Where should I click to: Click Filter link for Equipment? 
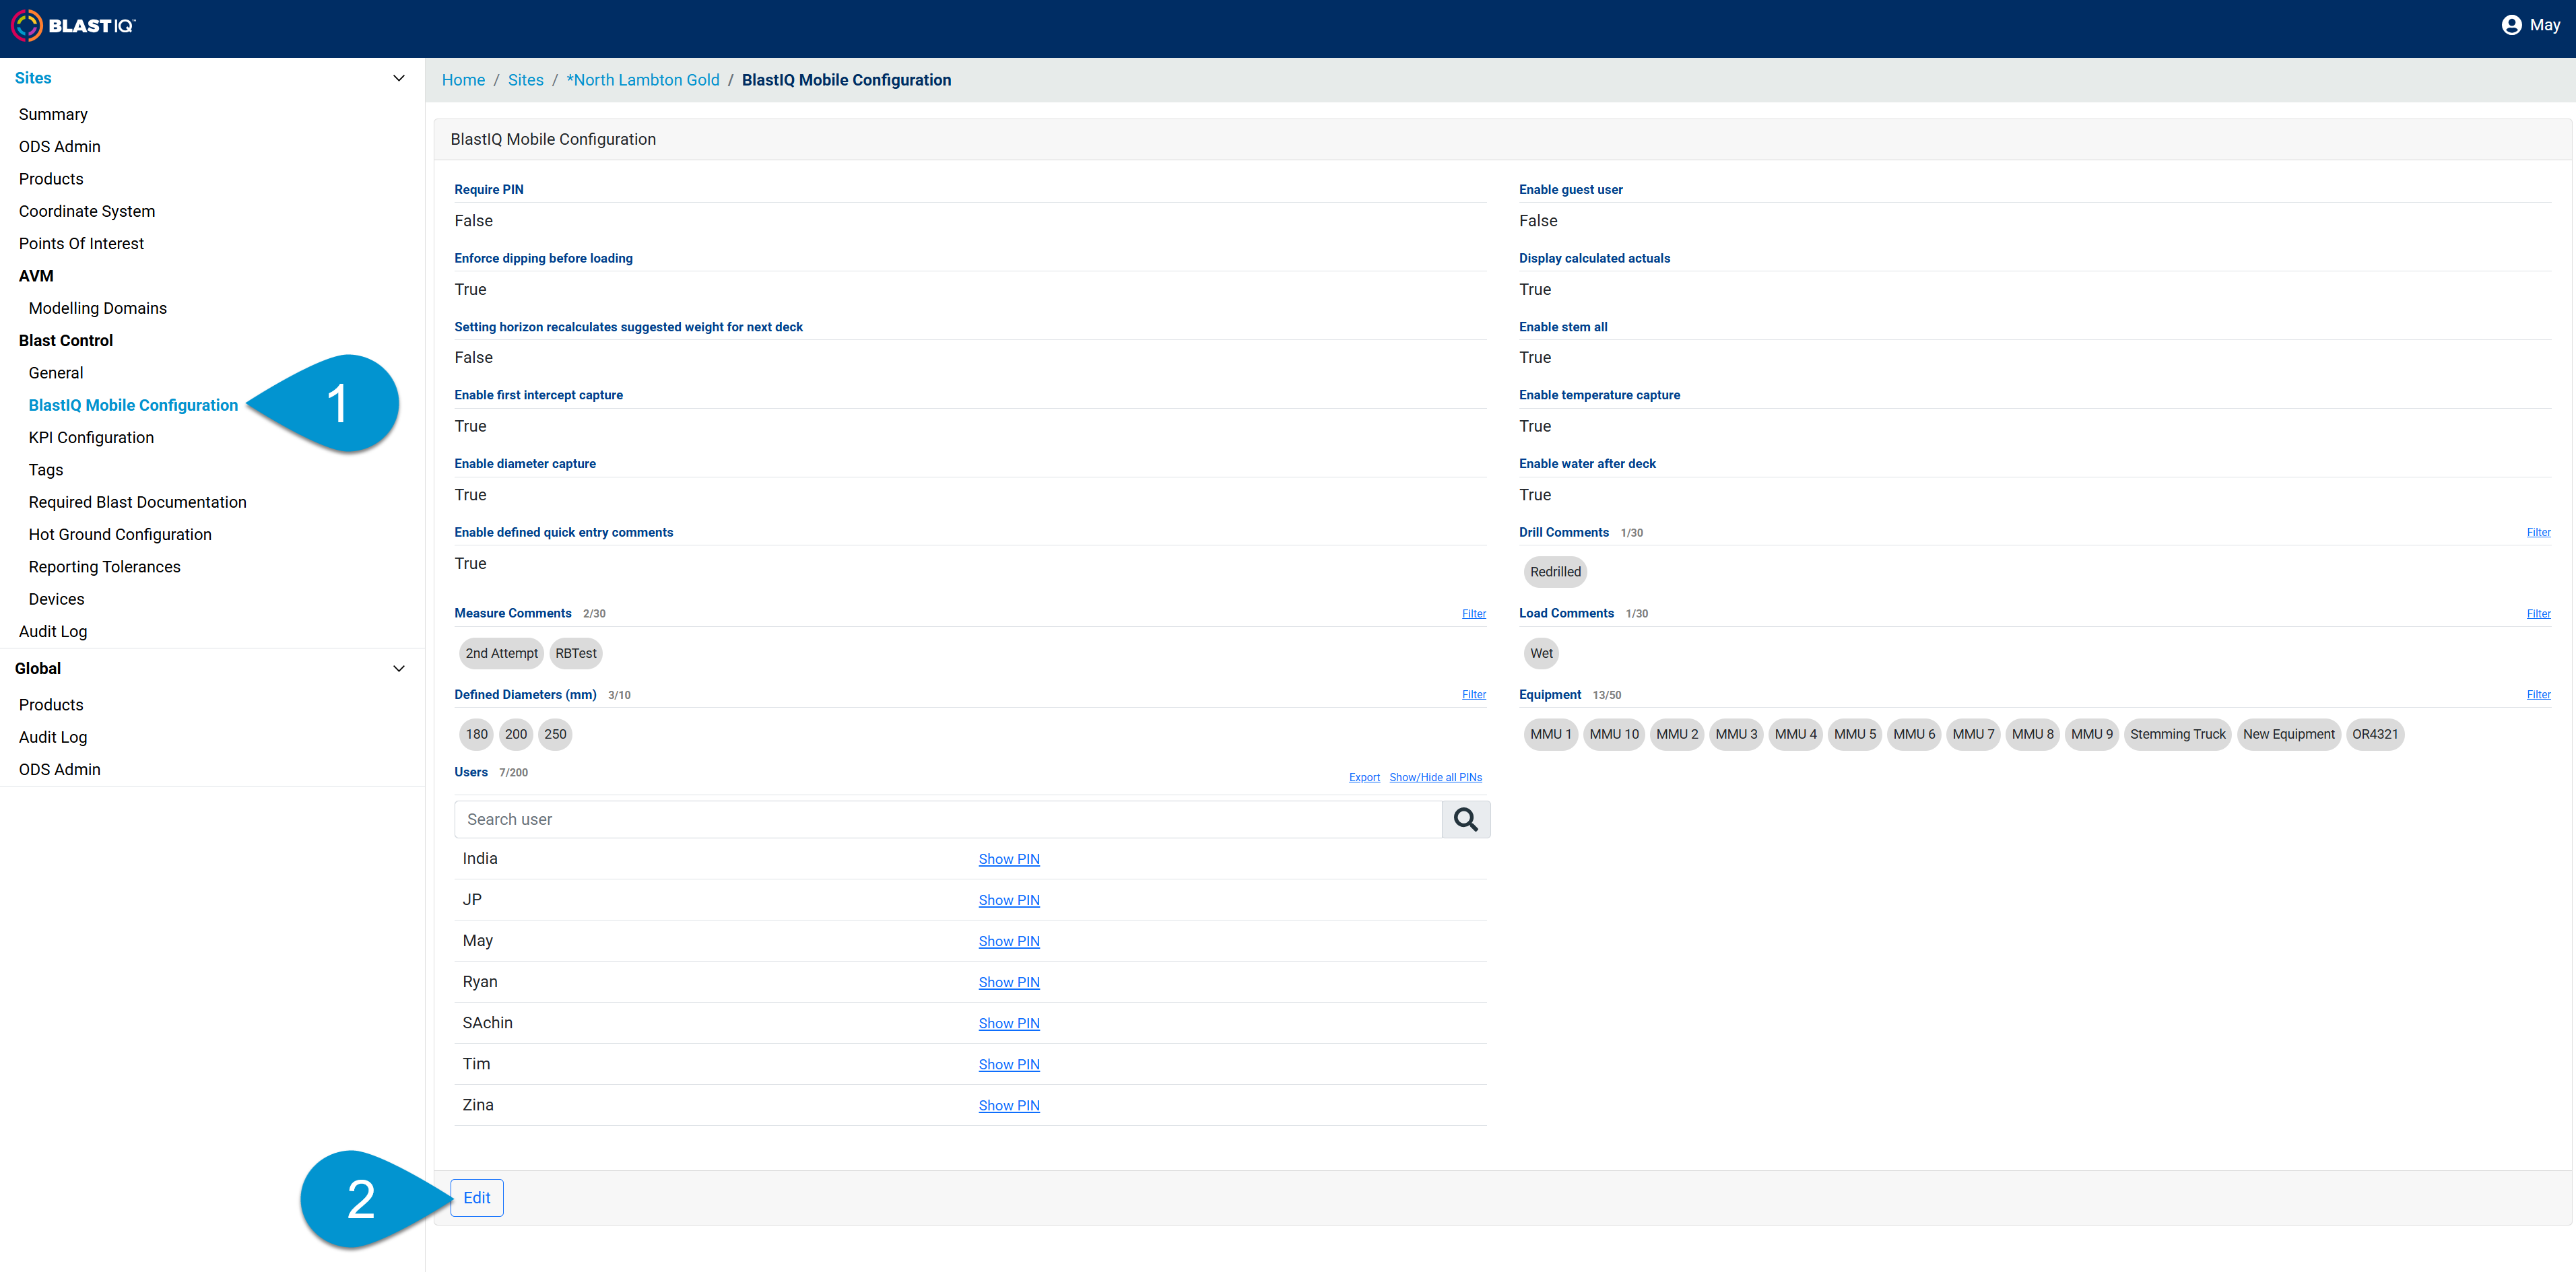click(x=2538, y=695)
